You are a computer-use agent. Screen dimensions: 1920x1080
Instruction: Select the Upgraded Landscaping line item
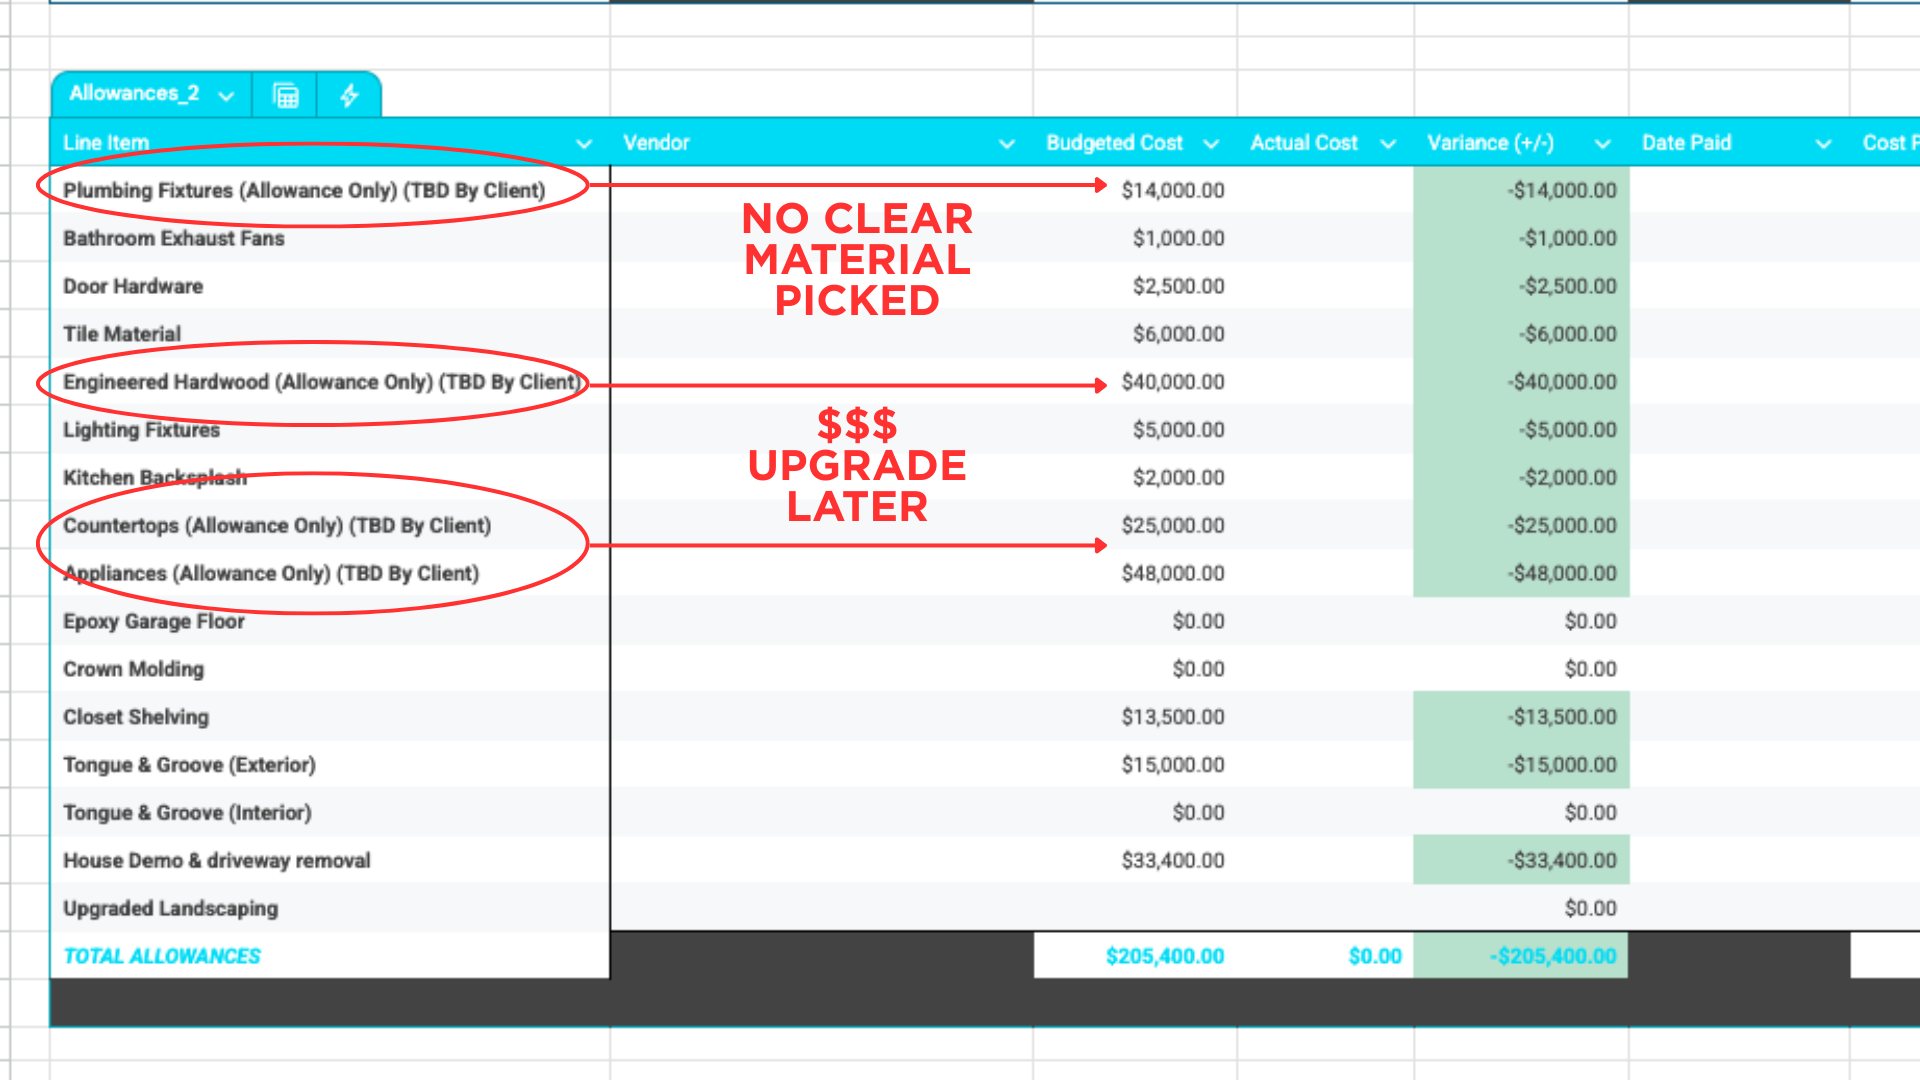pyautogui.click(x=171, y=908)
